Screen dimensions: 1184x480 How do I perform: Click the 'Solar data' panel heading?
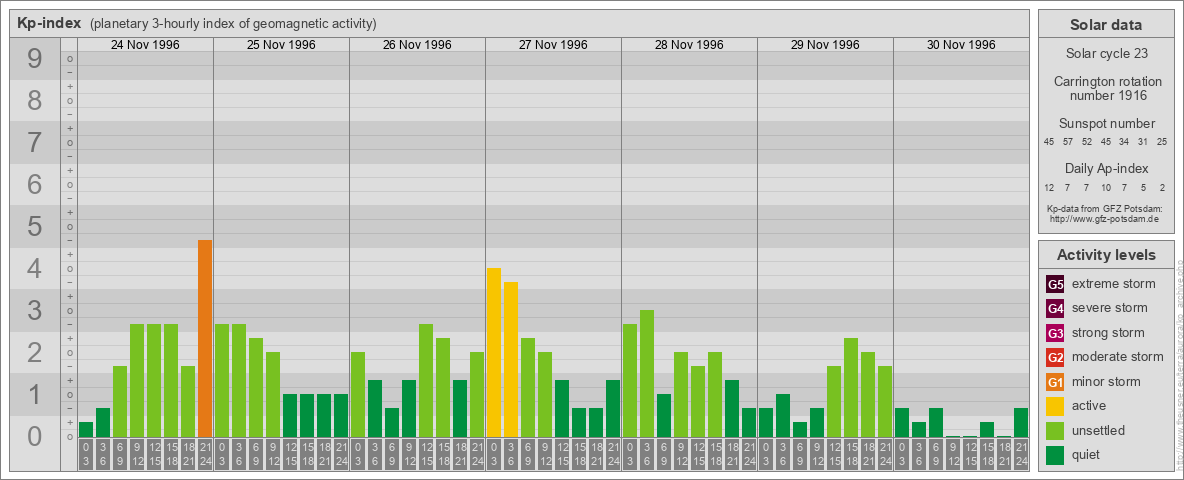point(1105,25)
